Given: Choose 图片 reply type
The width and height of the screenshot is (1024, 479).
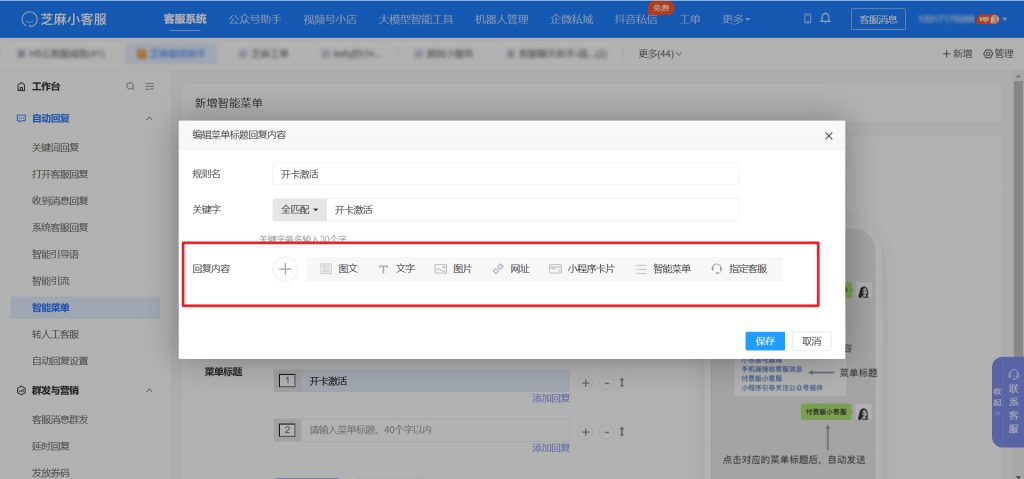Looking at the screenshot, I should point(453,269).
